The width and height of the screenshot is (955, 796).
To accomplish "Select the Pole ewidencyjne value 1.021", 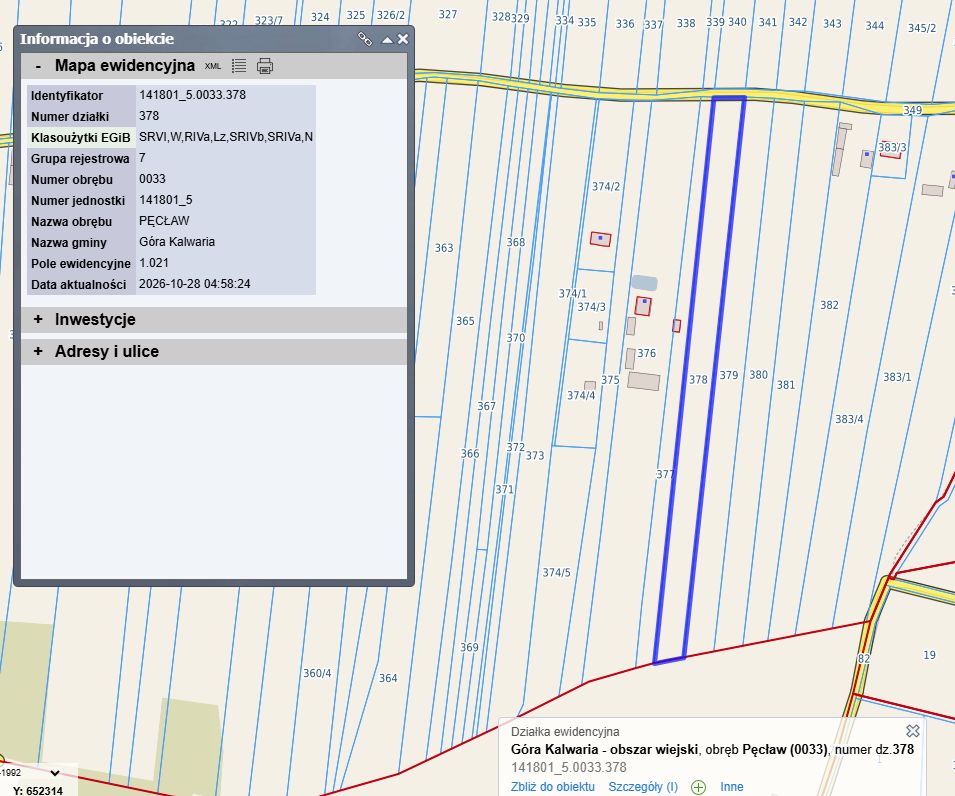I will click(x=153, y=263).
